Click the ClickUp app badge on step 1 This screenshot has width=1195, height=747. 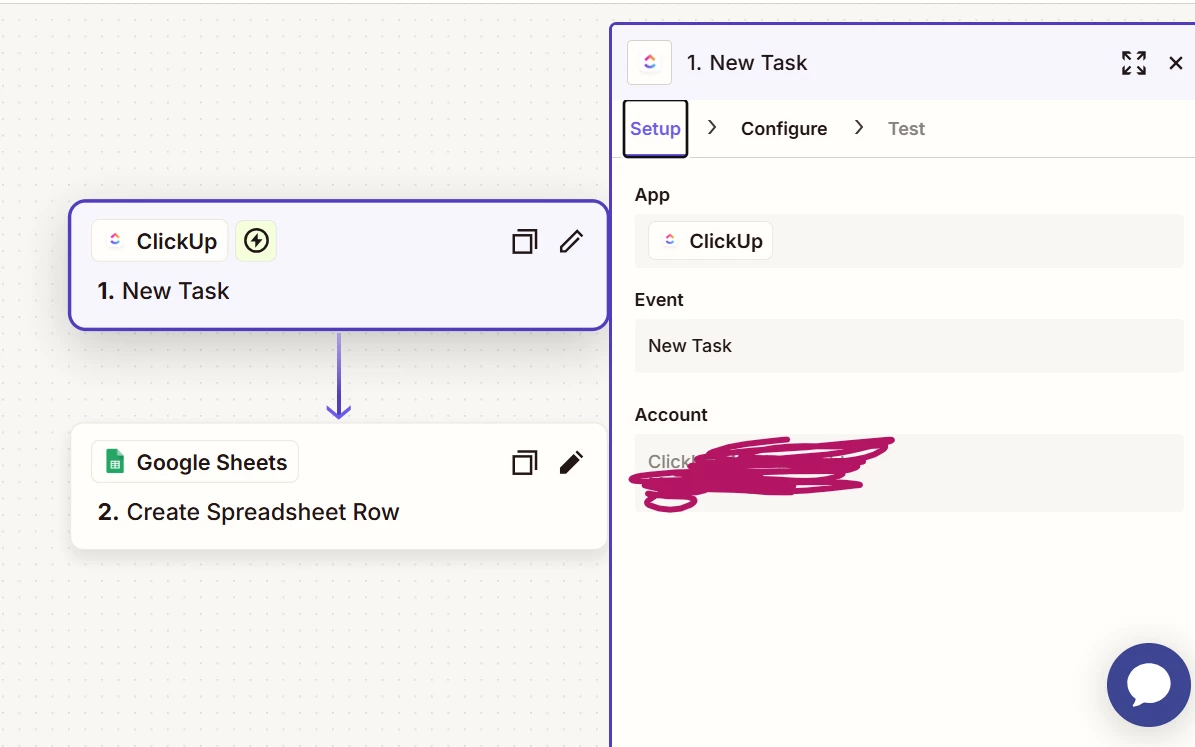159,241
